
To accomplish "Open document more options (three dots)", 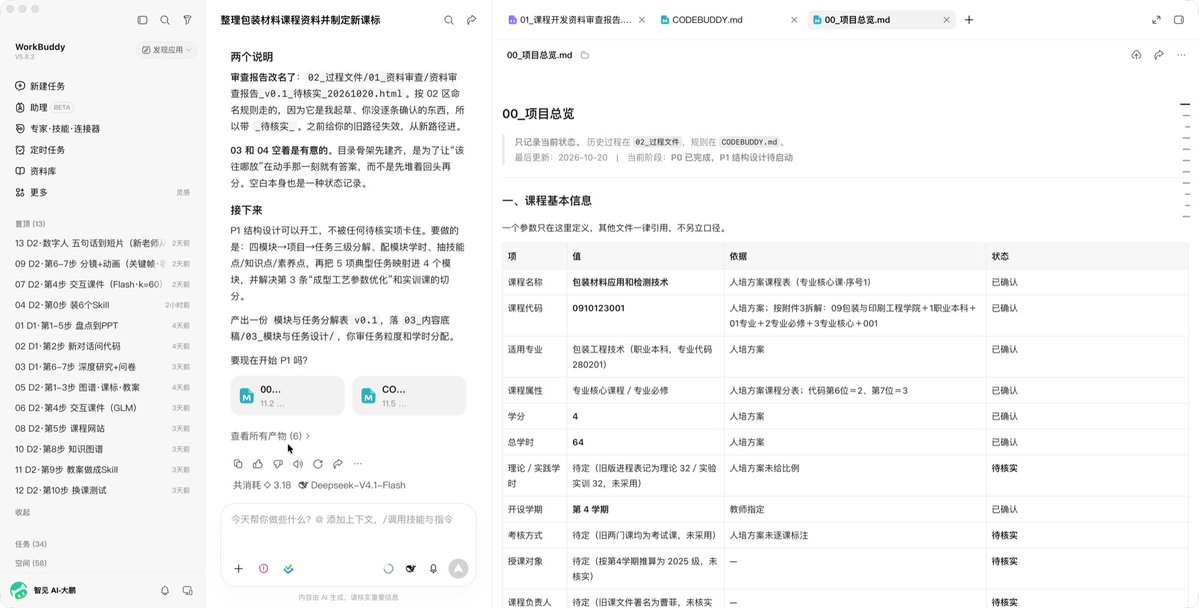I will point(1181,55).
